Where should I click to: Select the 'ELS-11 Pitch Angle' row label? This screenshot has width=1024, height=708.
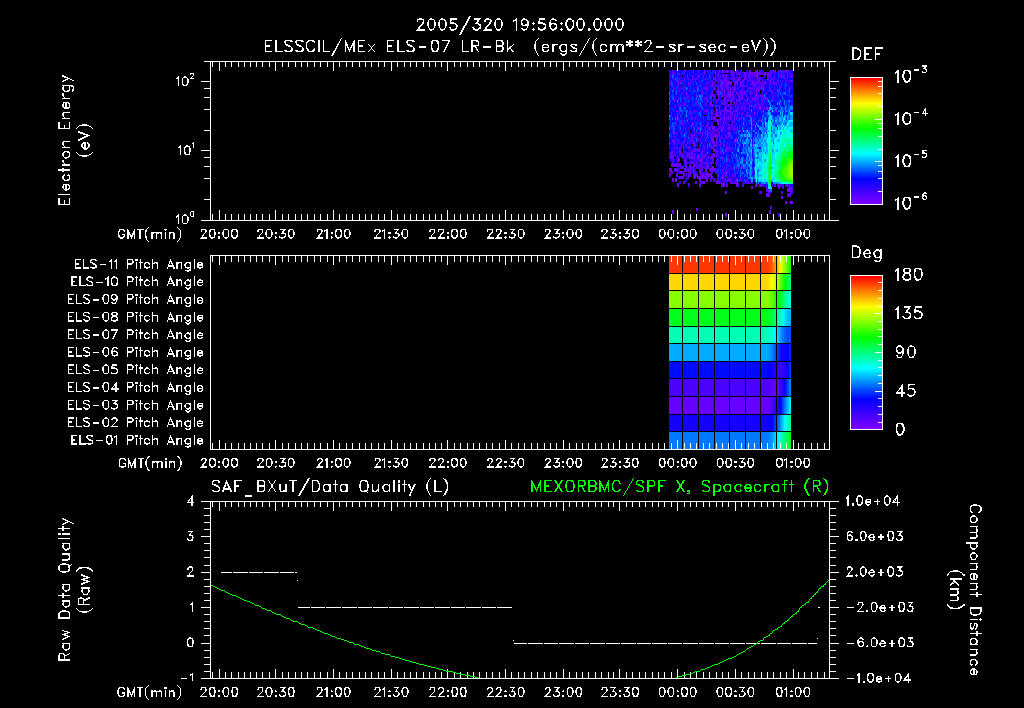tap(138, 264)
